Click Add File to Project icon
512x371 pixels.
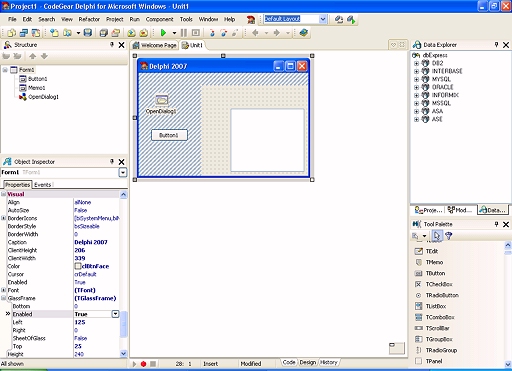pyautogui.click(x=131, y=33)
